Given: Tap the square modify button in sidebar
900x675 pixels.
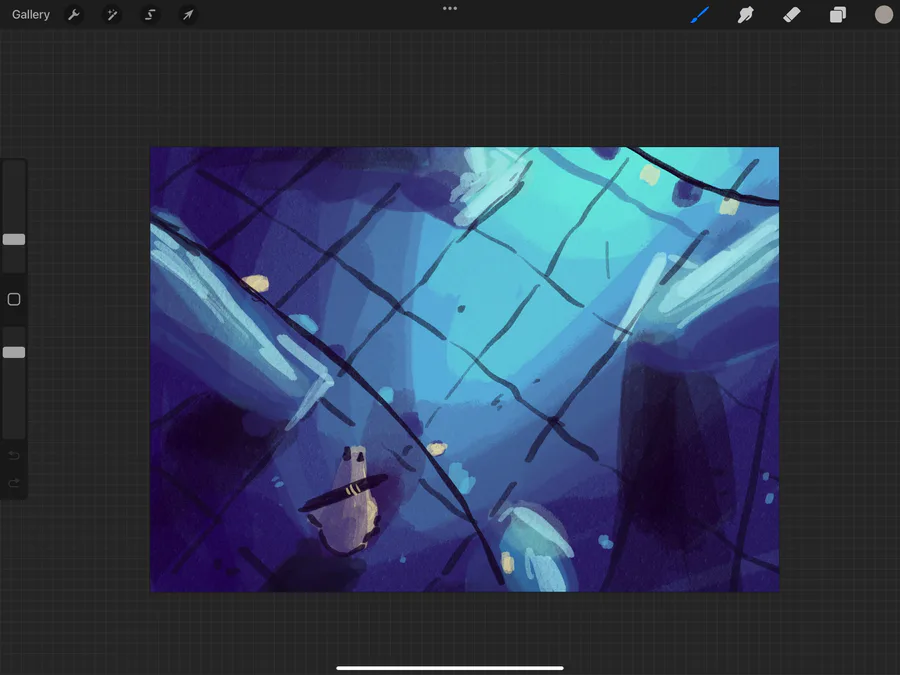Looking at the screenshot, I should click(x=14, y=299).
